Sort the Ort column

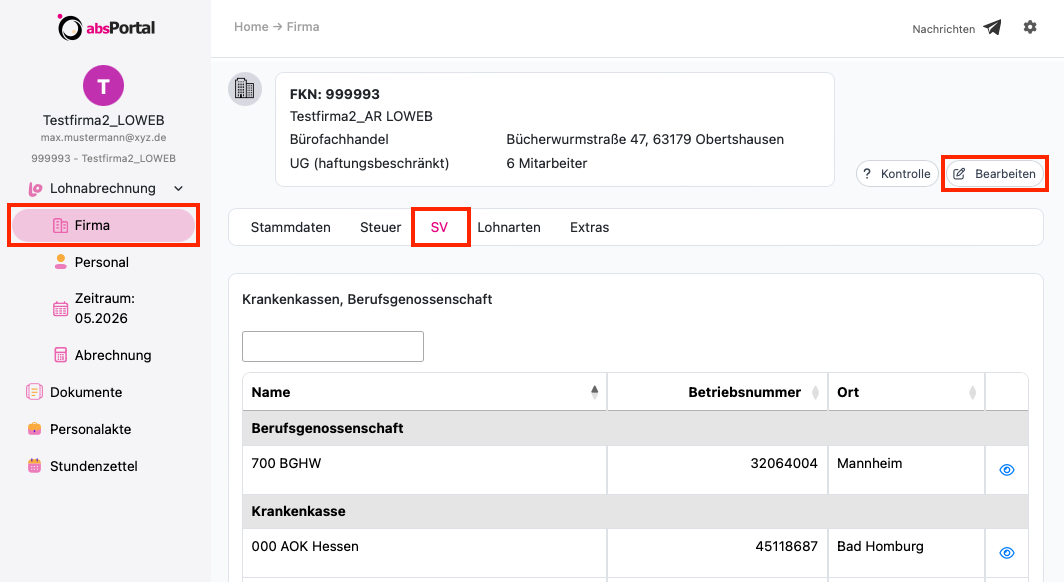click(x=972, y=392)
